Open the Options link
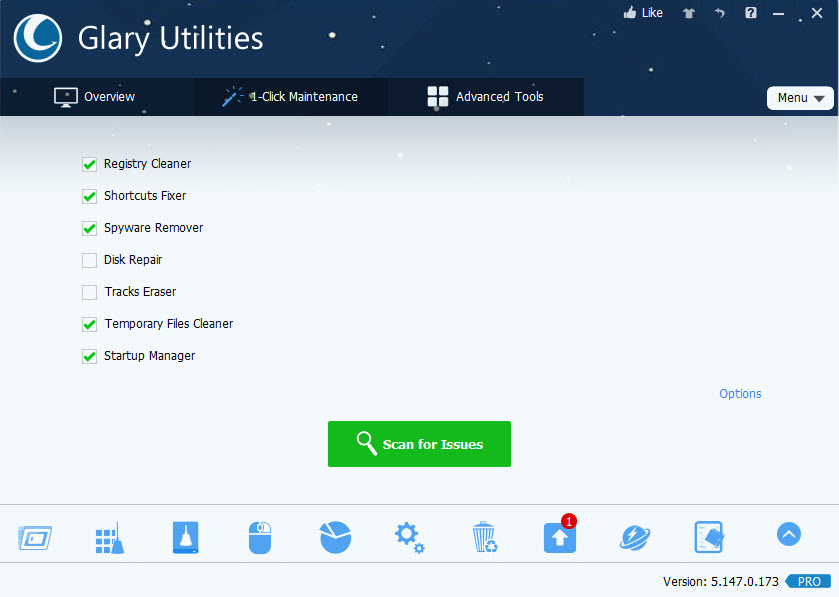This screenshot has height=597, width=839. point(740,394)
